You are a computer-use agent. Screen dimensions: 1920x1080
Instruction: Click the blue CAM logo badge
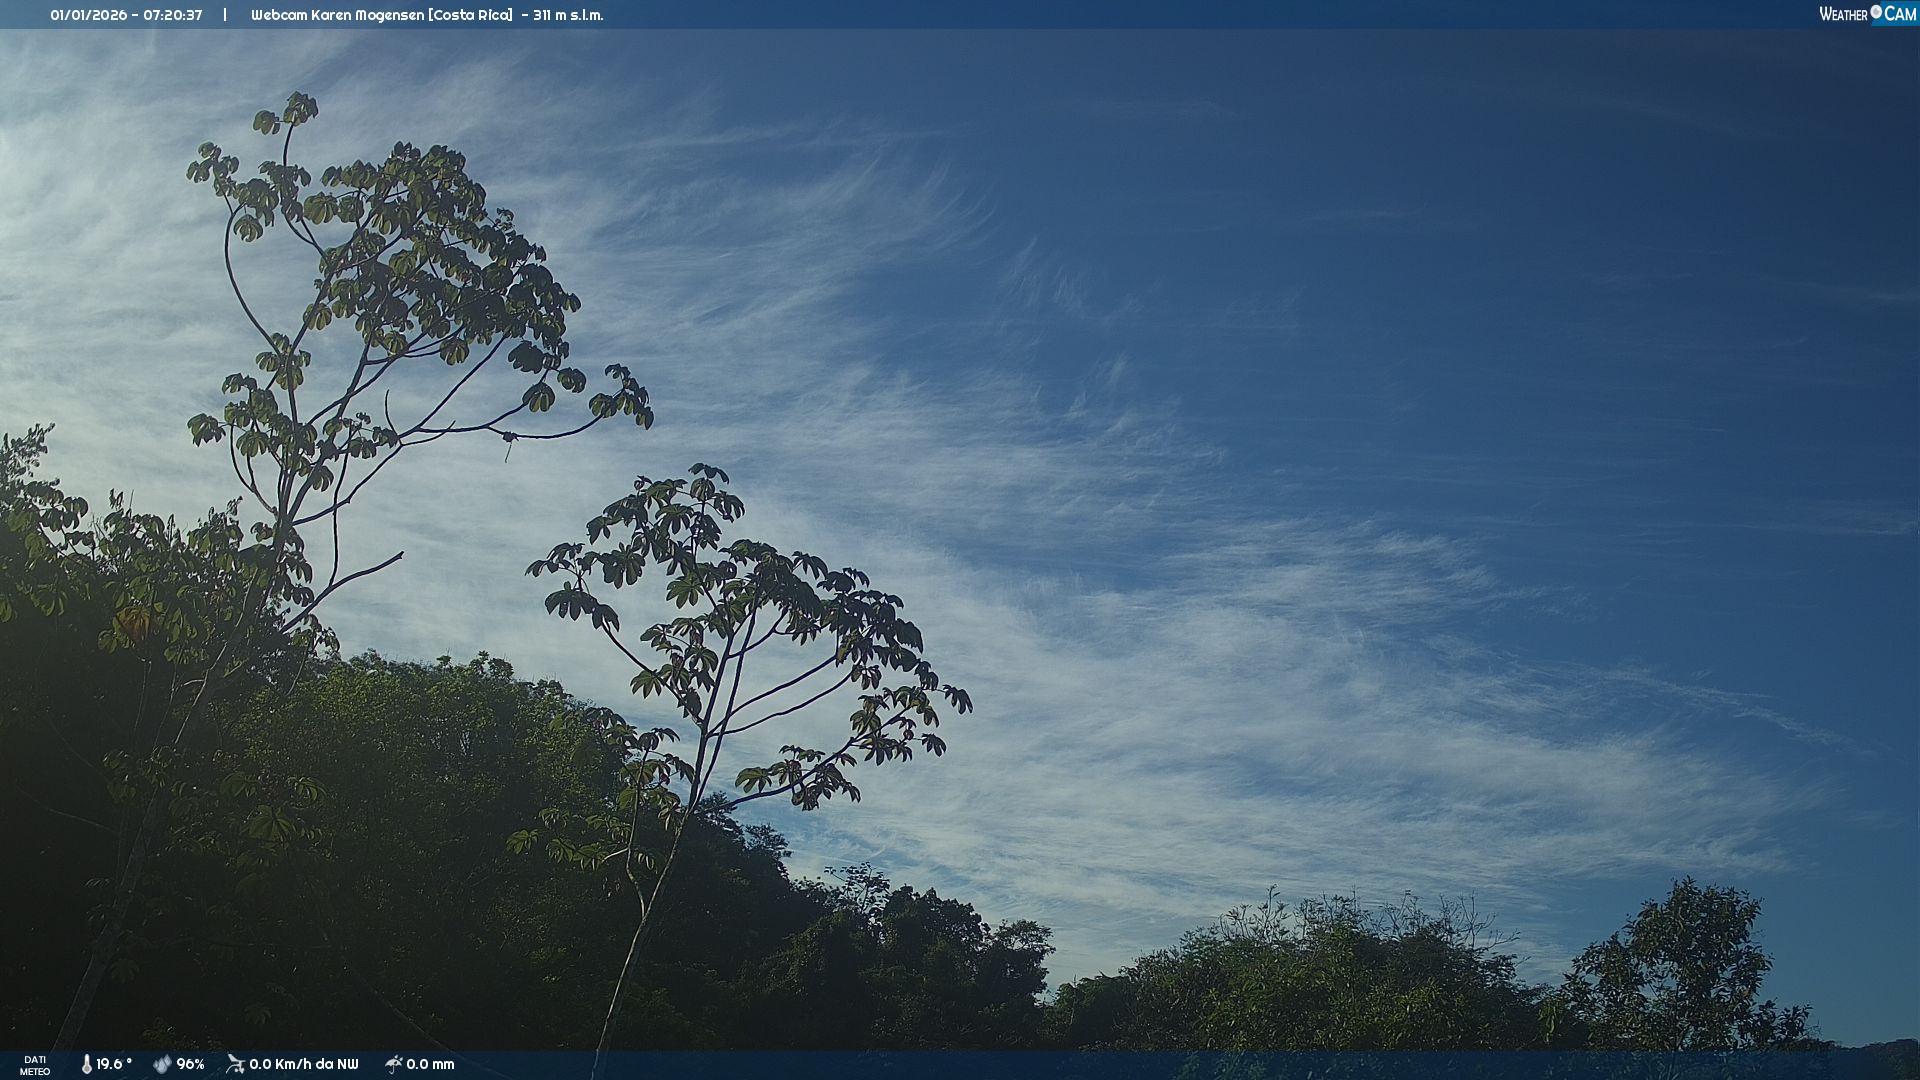(1899, 14)
